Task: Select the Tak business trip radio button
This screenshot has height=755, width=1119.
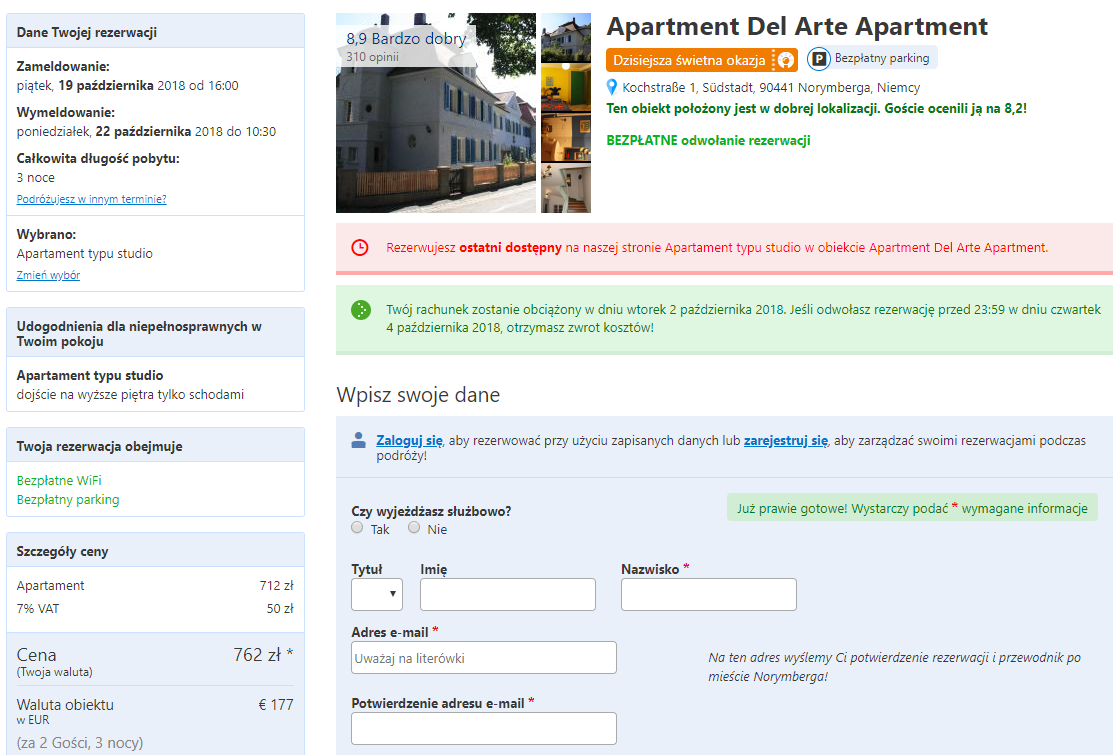Action: point(358,528)
